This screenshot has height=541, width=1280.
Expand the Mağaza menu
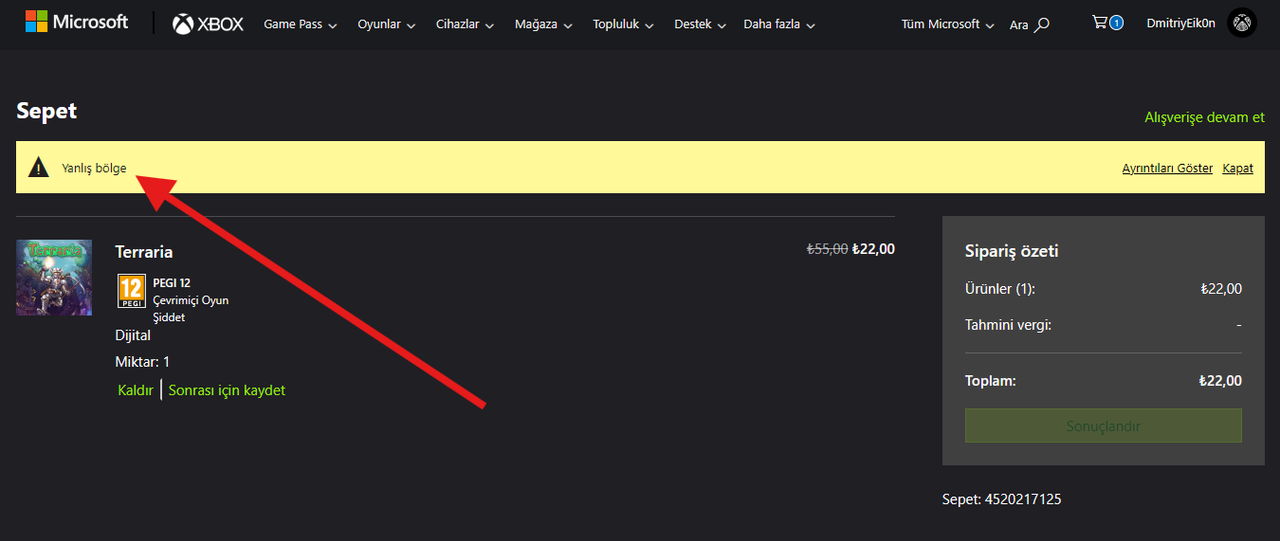pyautogui.click(x=544, y=24)
